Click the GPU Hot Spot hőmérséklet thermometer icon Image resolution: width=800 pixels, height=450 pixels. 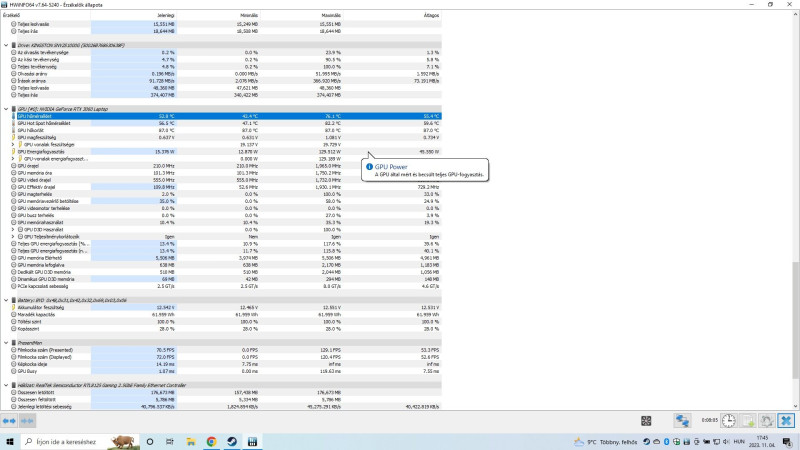[14, 123]
